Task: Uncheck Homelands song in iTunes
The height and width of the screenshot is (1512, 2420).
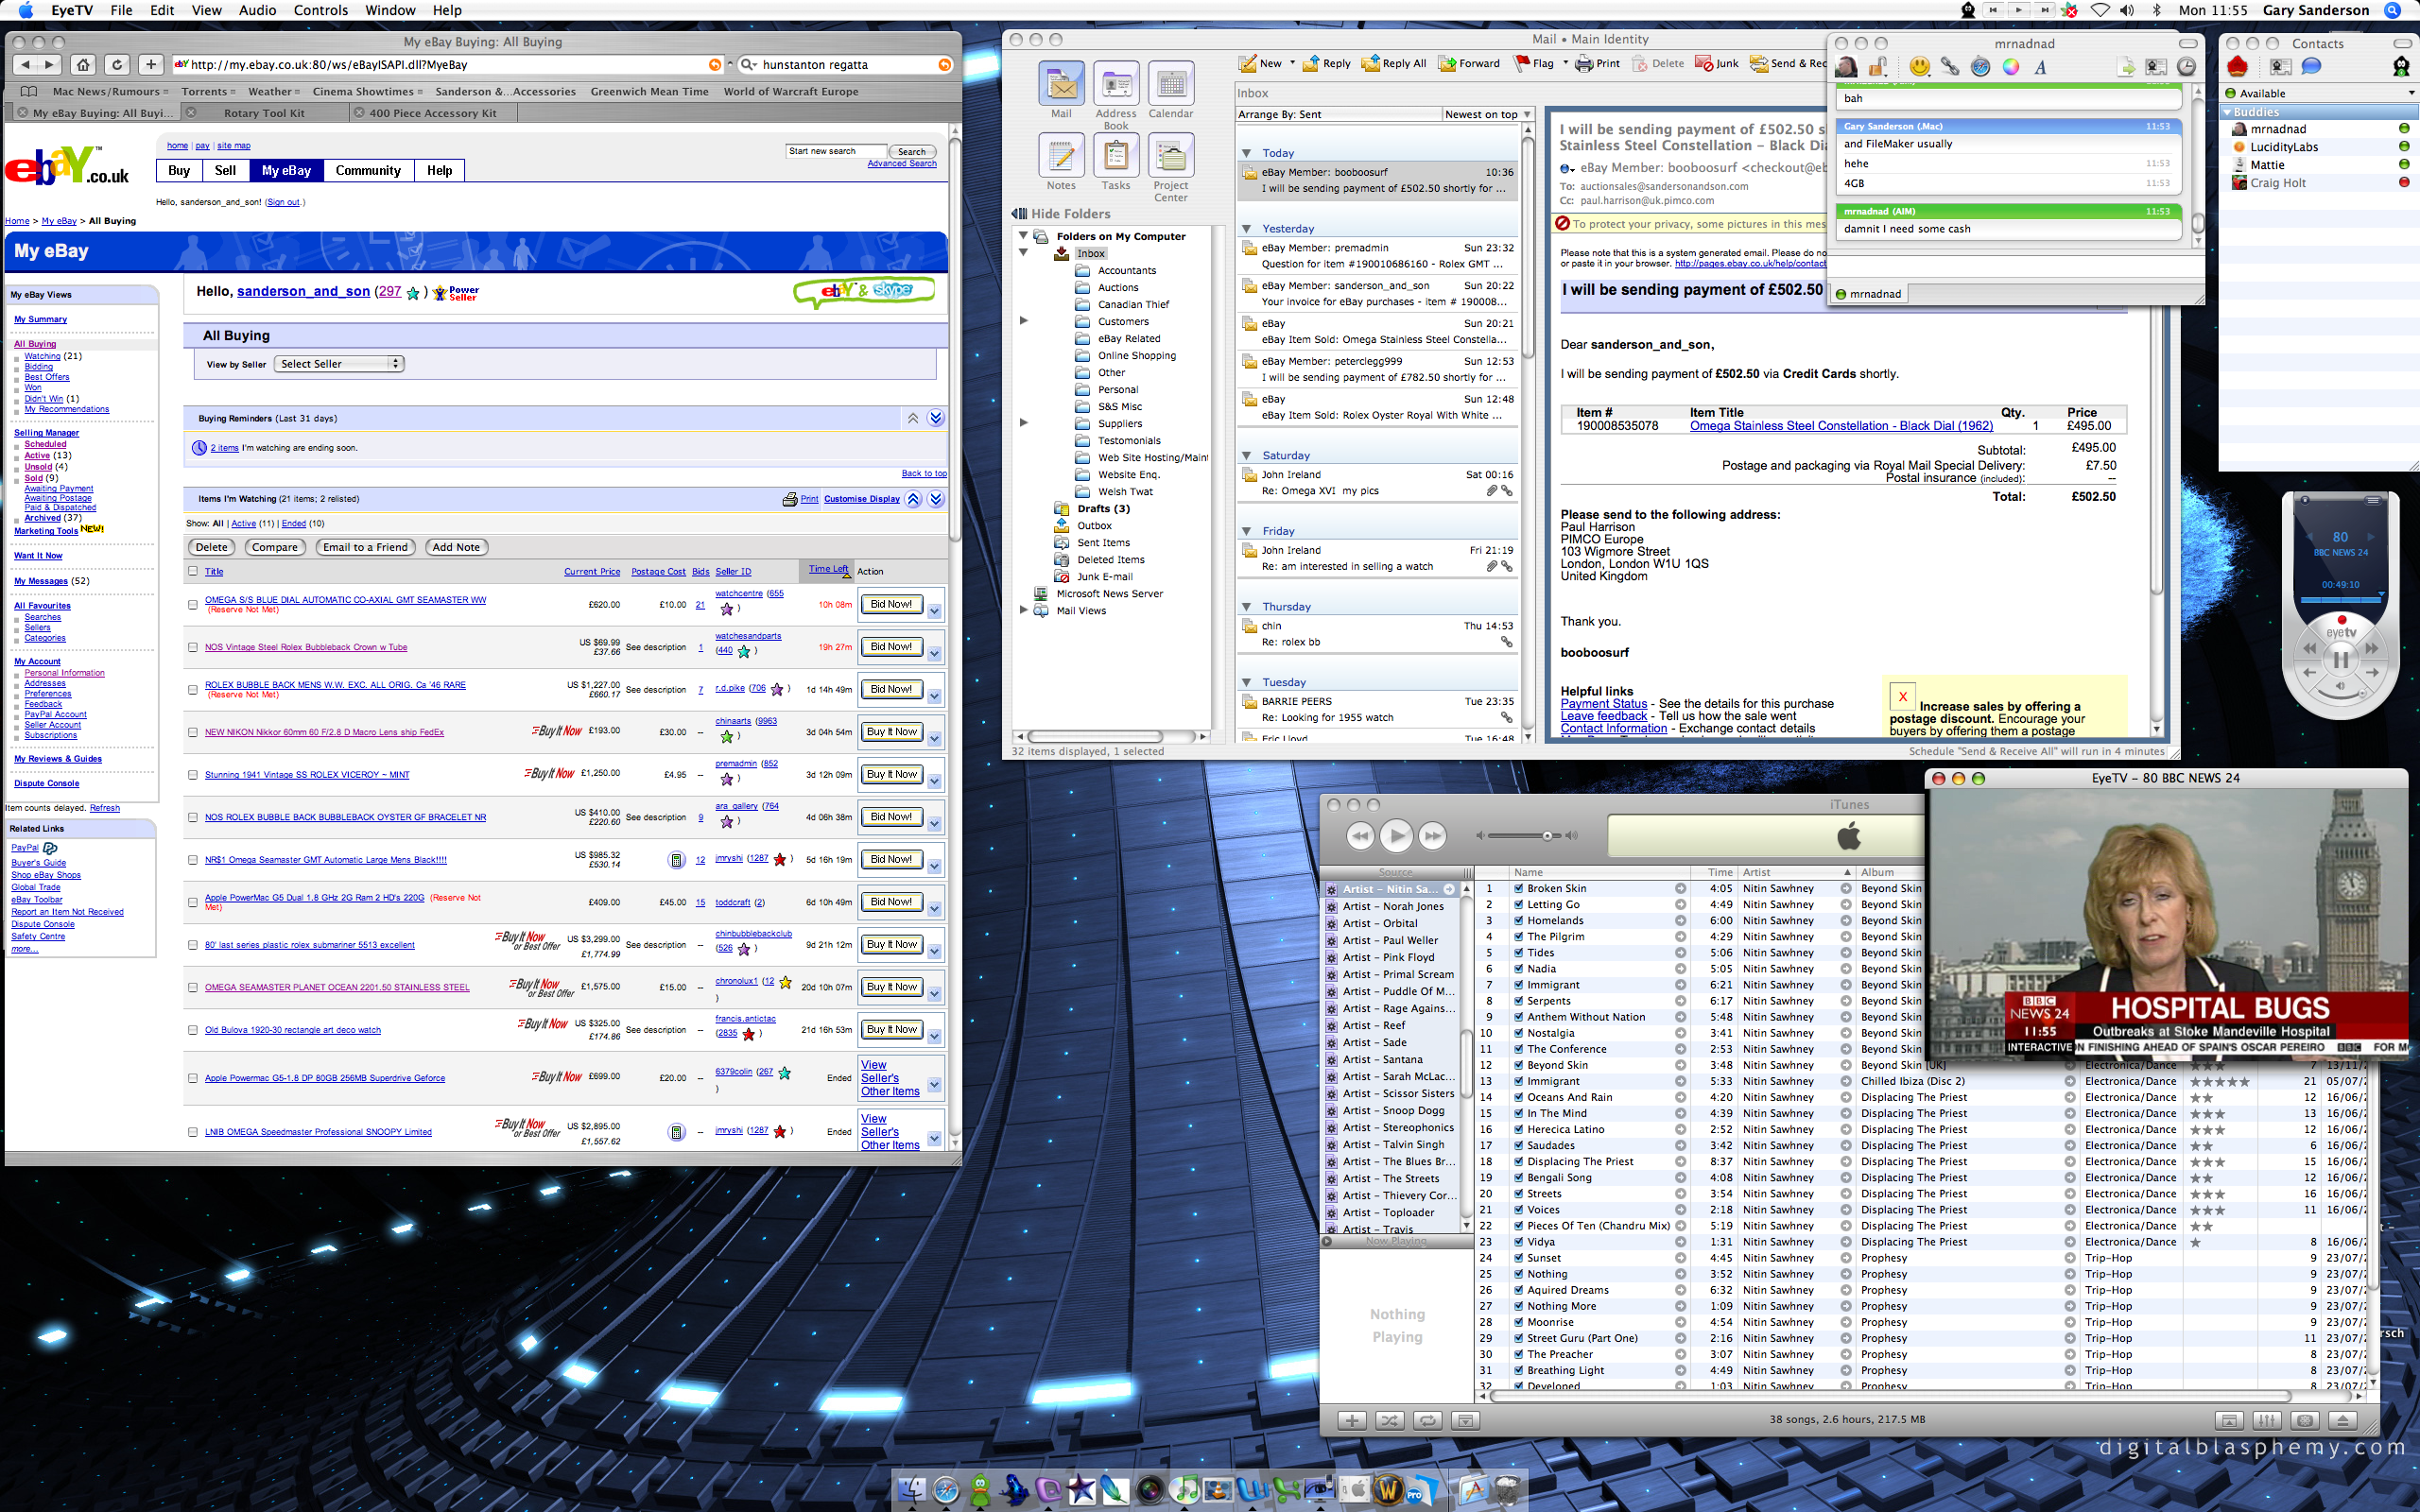Action: click(1518, 920)
